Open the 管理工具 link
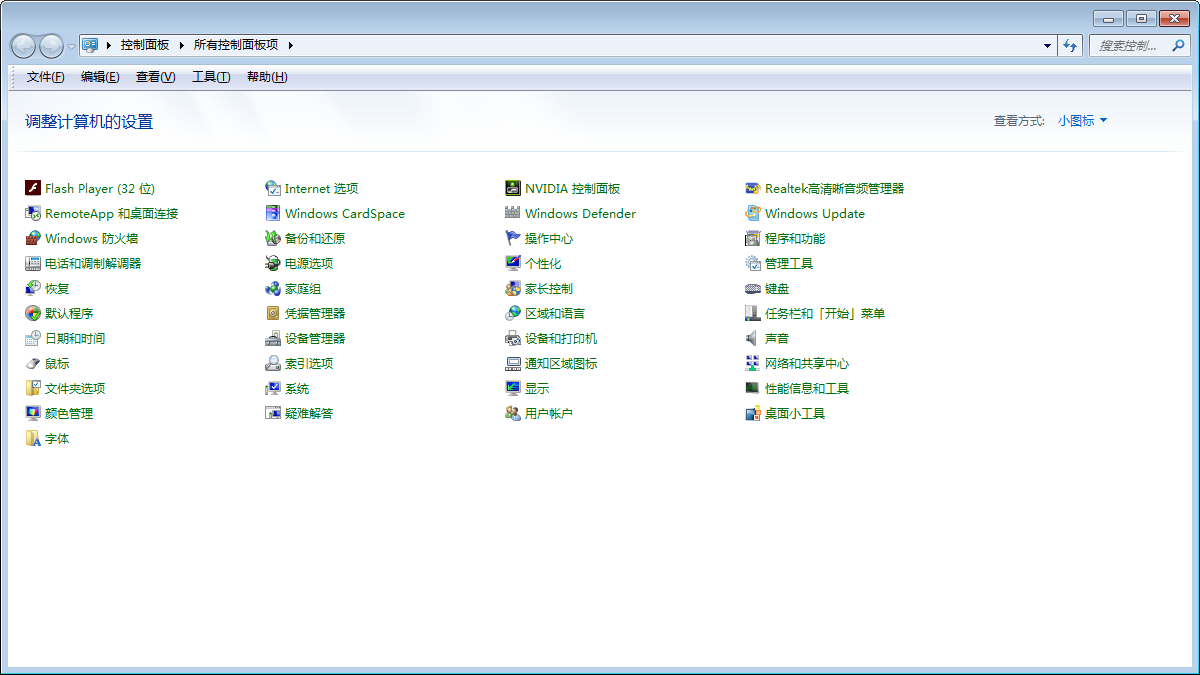Image resolution: width=1200 pixels, height=675 pixels. point(789,263)
